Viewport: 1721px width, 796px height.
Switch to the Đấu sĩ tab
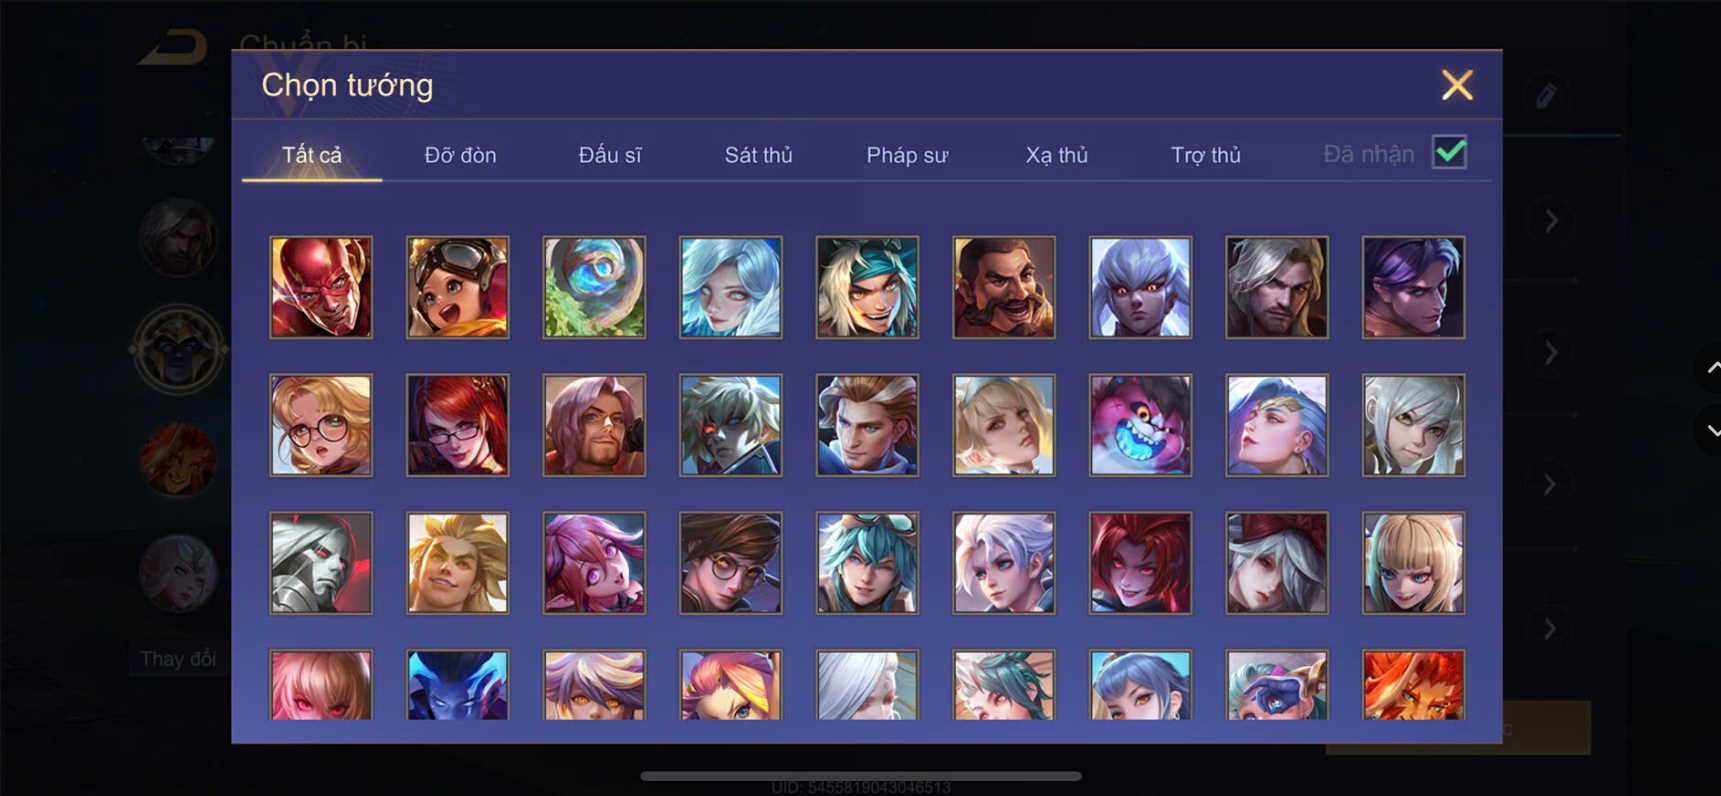click(x=610, y=155)
